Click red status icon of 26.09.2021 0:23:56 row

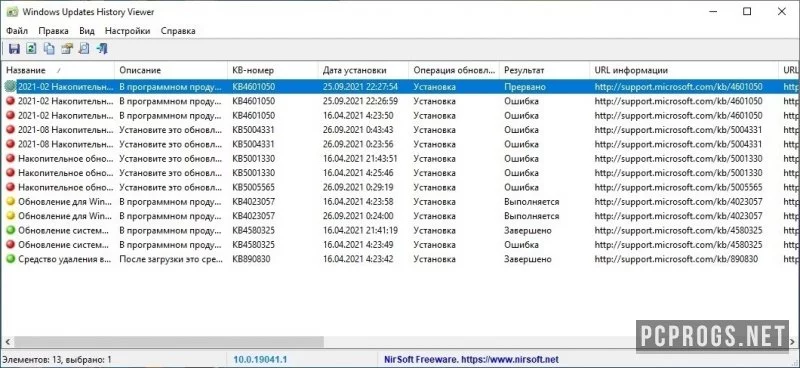click(x=10, y=144)
